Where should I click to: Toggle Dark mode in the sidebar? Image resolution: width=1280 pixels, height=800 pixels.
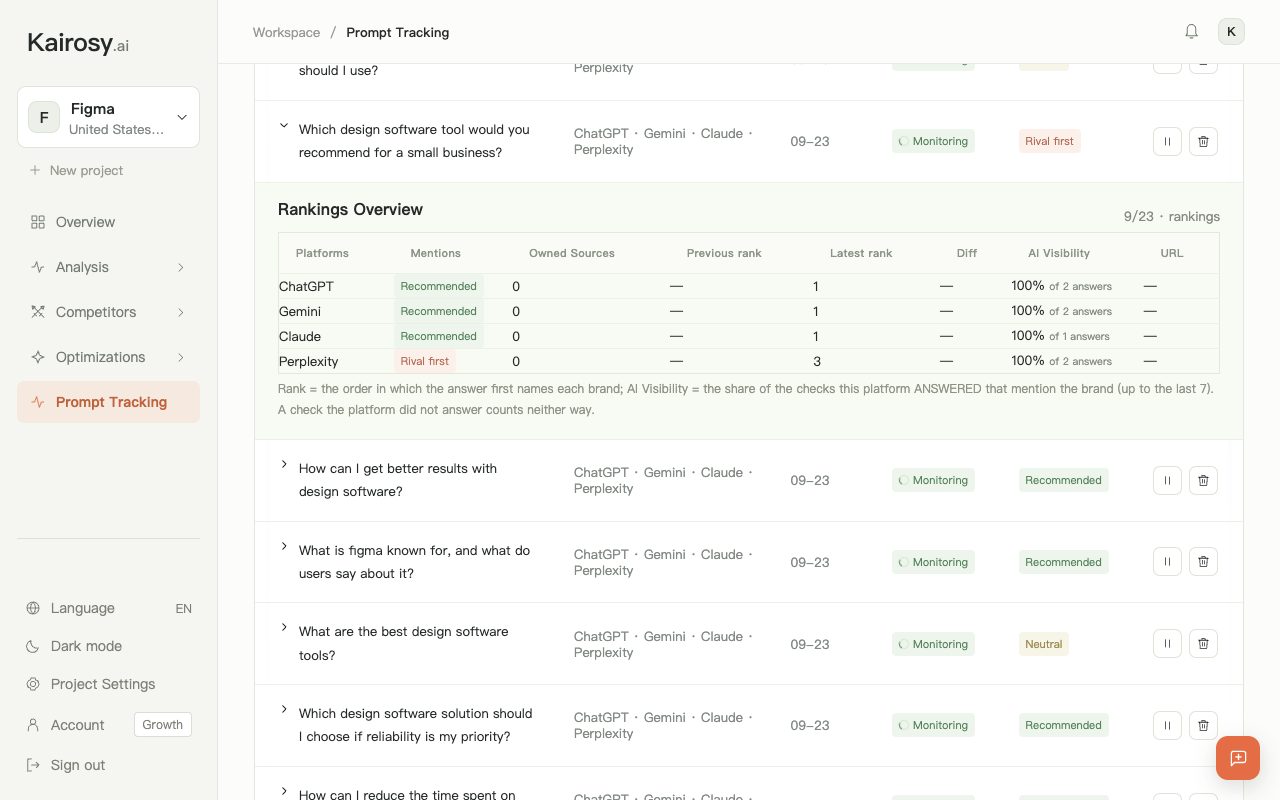[108, 646]
